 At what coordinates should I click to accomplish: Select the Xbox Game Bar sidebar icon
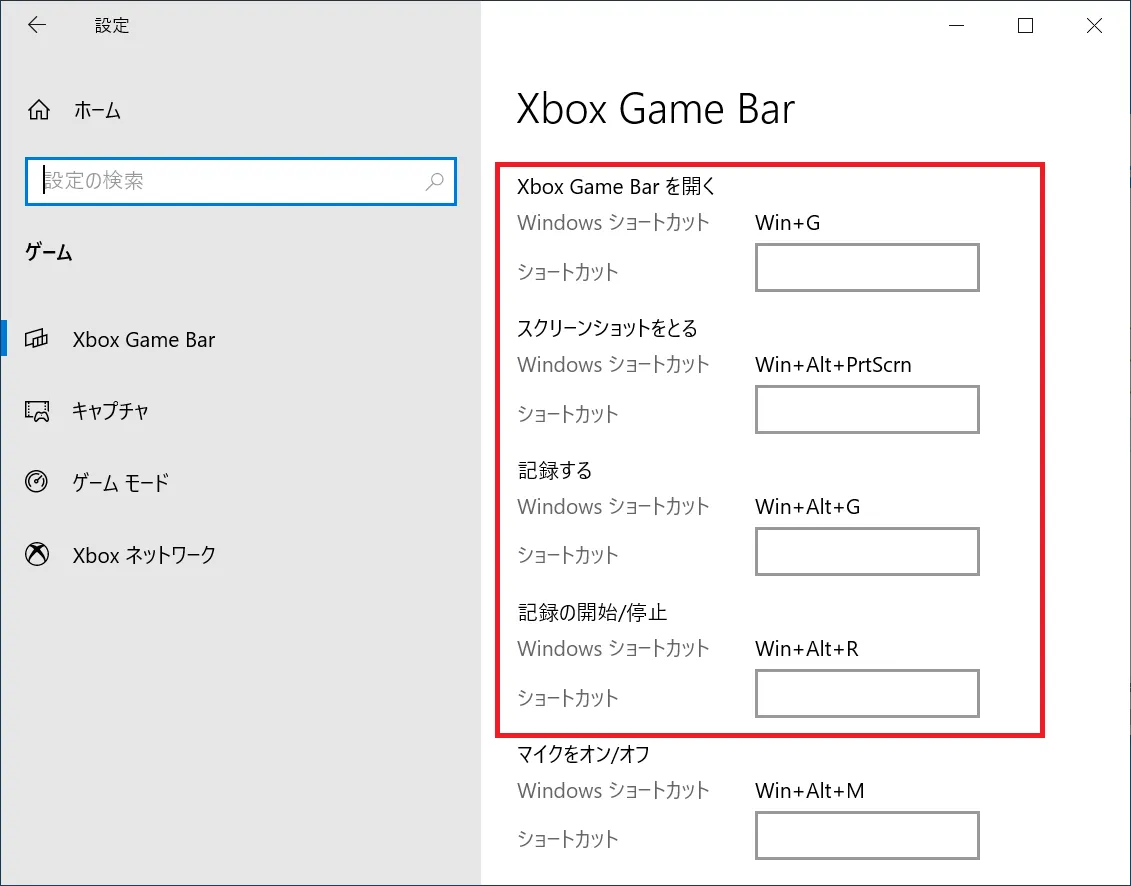point(37,339)
